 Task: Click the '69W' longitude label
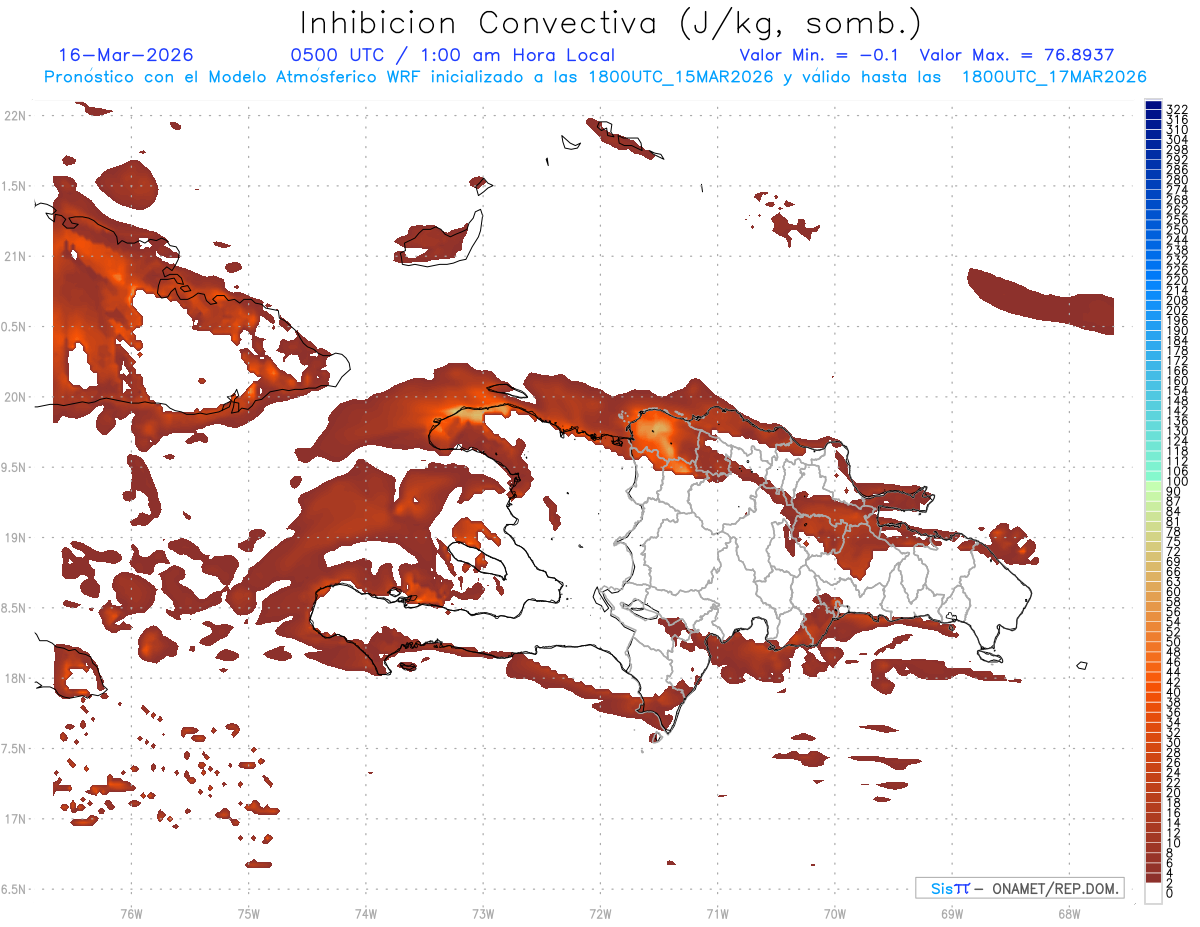pos(951,914)
